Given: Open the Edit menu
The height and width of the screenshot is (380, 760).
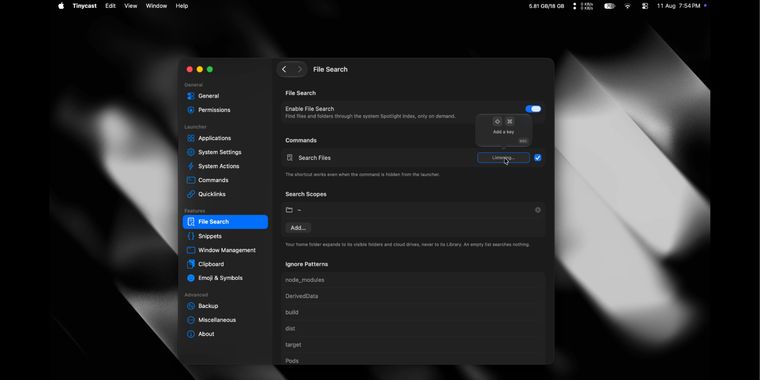Looking at the screenshot, I should pyautogui.click(x=111, y=6).
